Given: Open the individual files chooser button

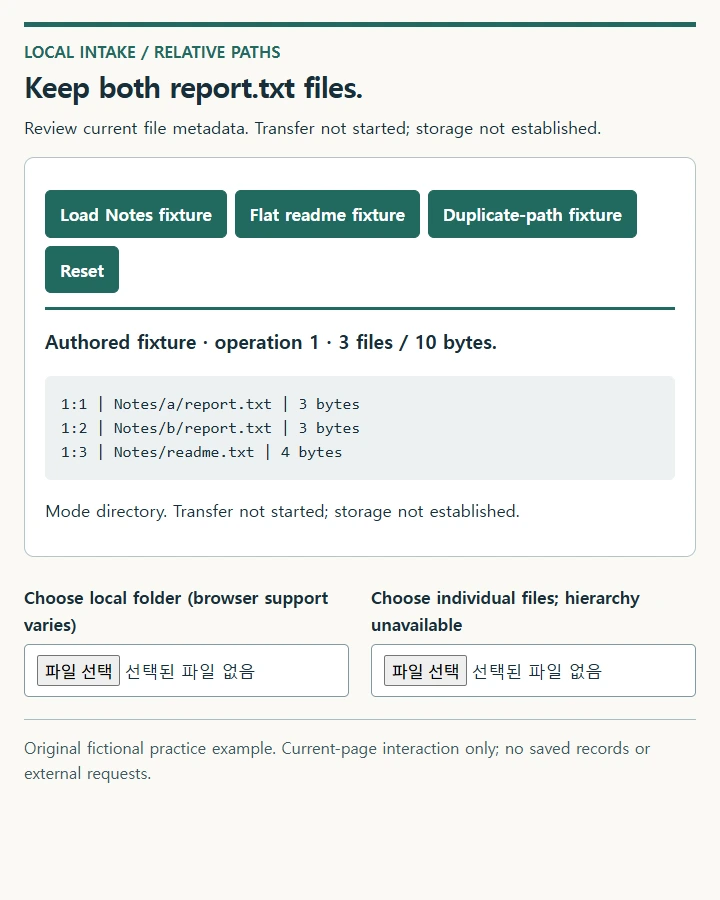Looking at the screenshot, I should (x=425, y=670).
